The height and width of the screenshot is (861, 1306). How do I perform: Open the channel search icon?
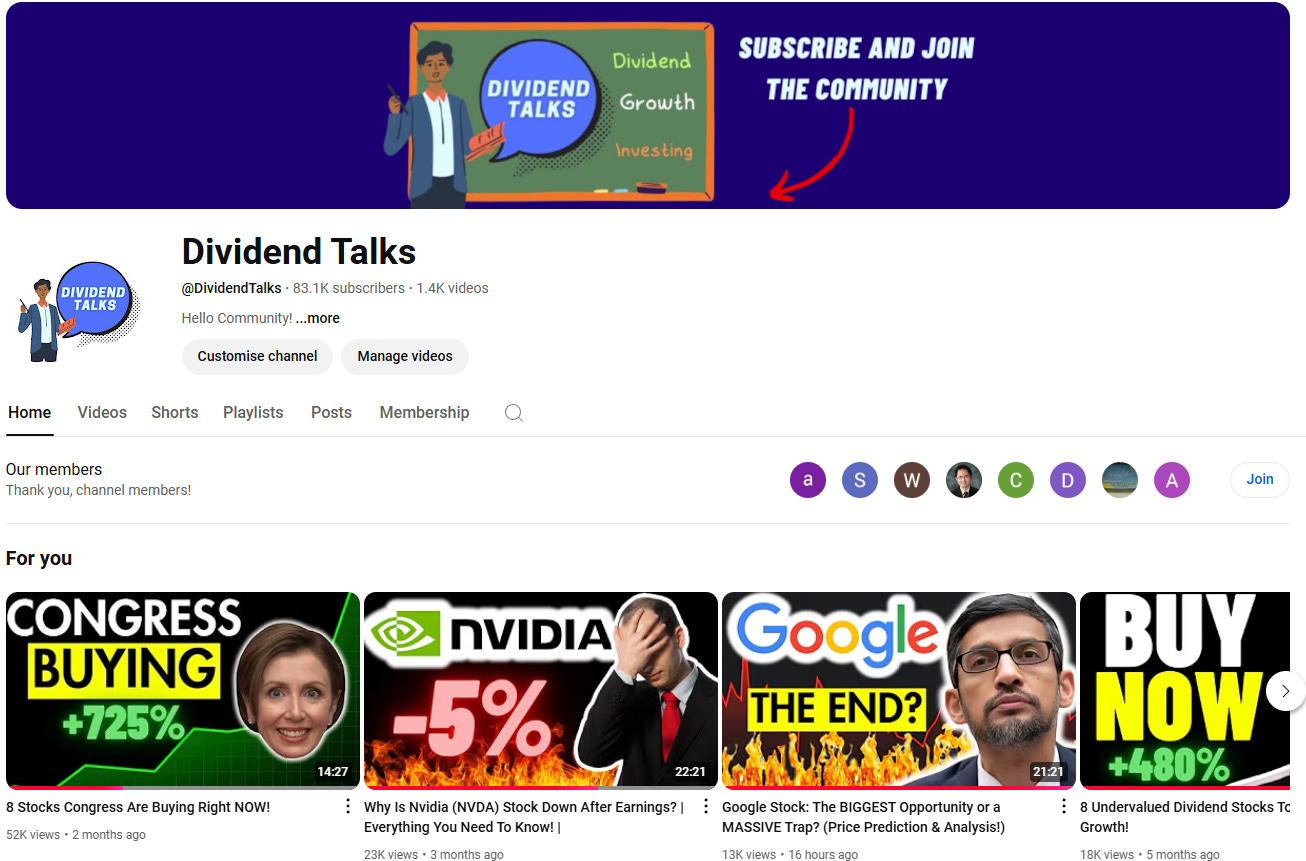(x=514, y=412)
